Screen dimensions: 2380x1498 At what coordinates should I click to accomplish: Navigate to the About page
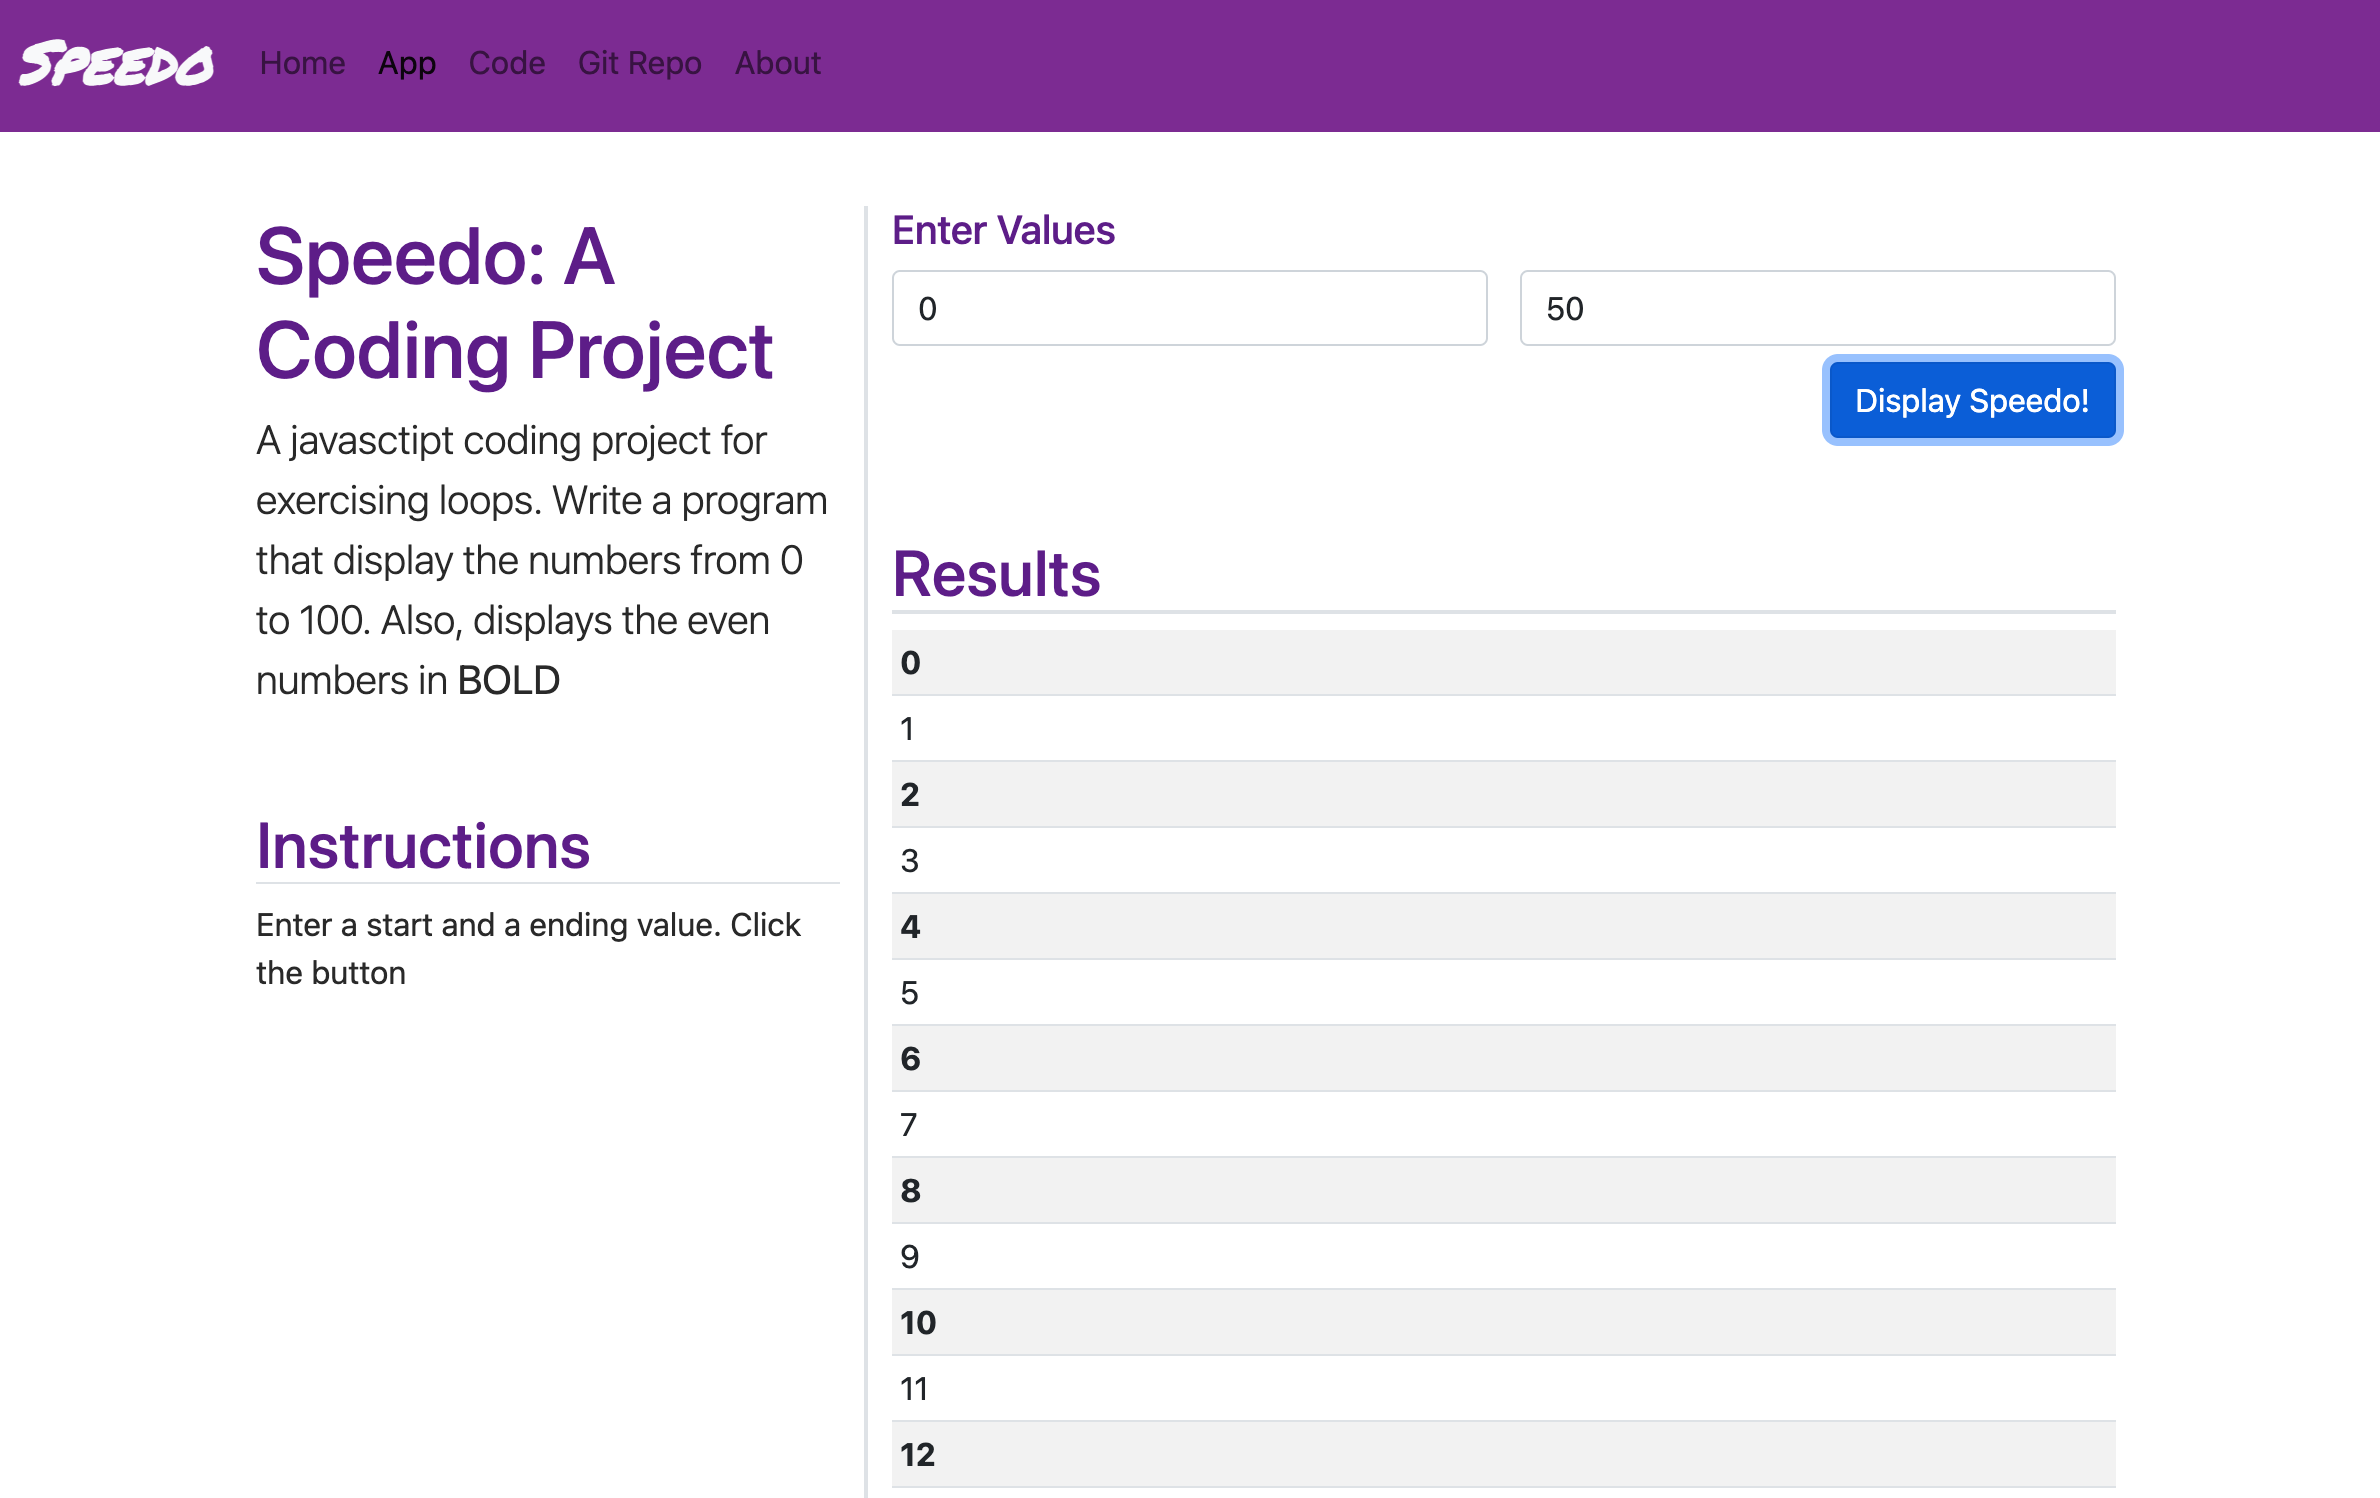coord(778,63)
